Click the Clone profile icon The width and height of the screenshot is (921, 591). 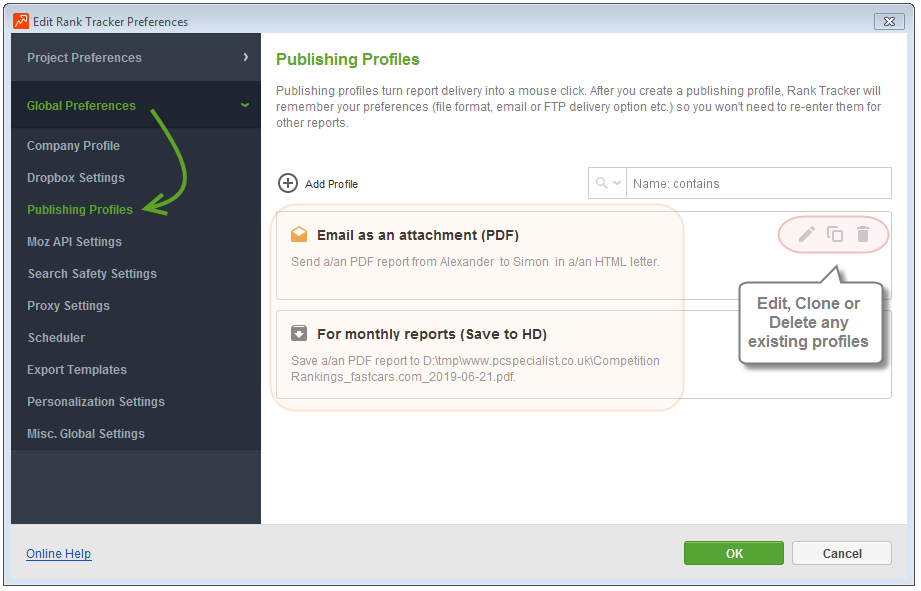pyautogui.click(x=835, y=234)
